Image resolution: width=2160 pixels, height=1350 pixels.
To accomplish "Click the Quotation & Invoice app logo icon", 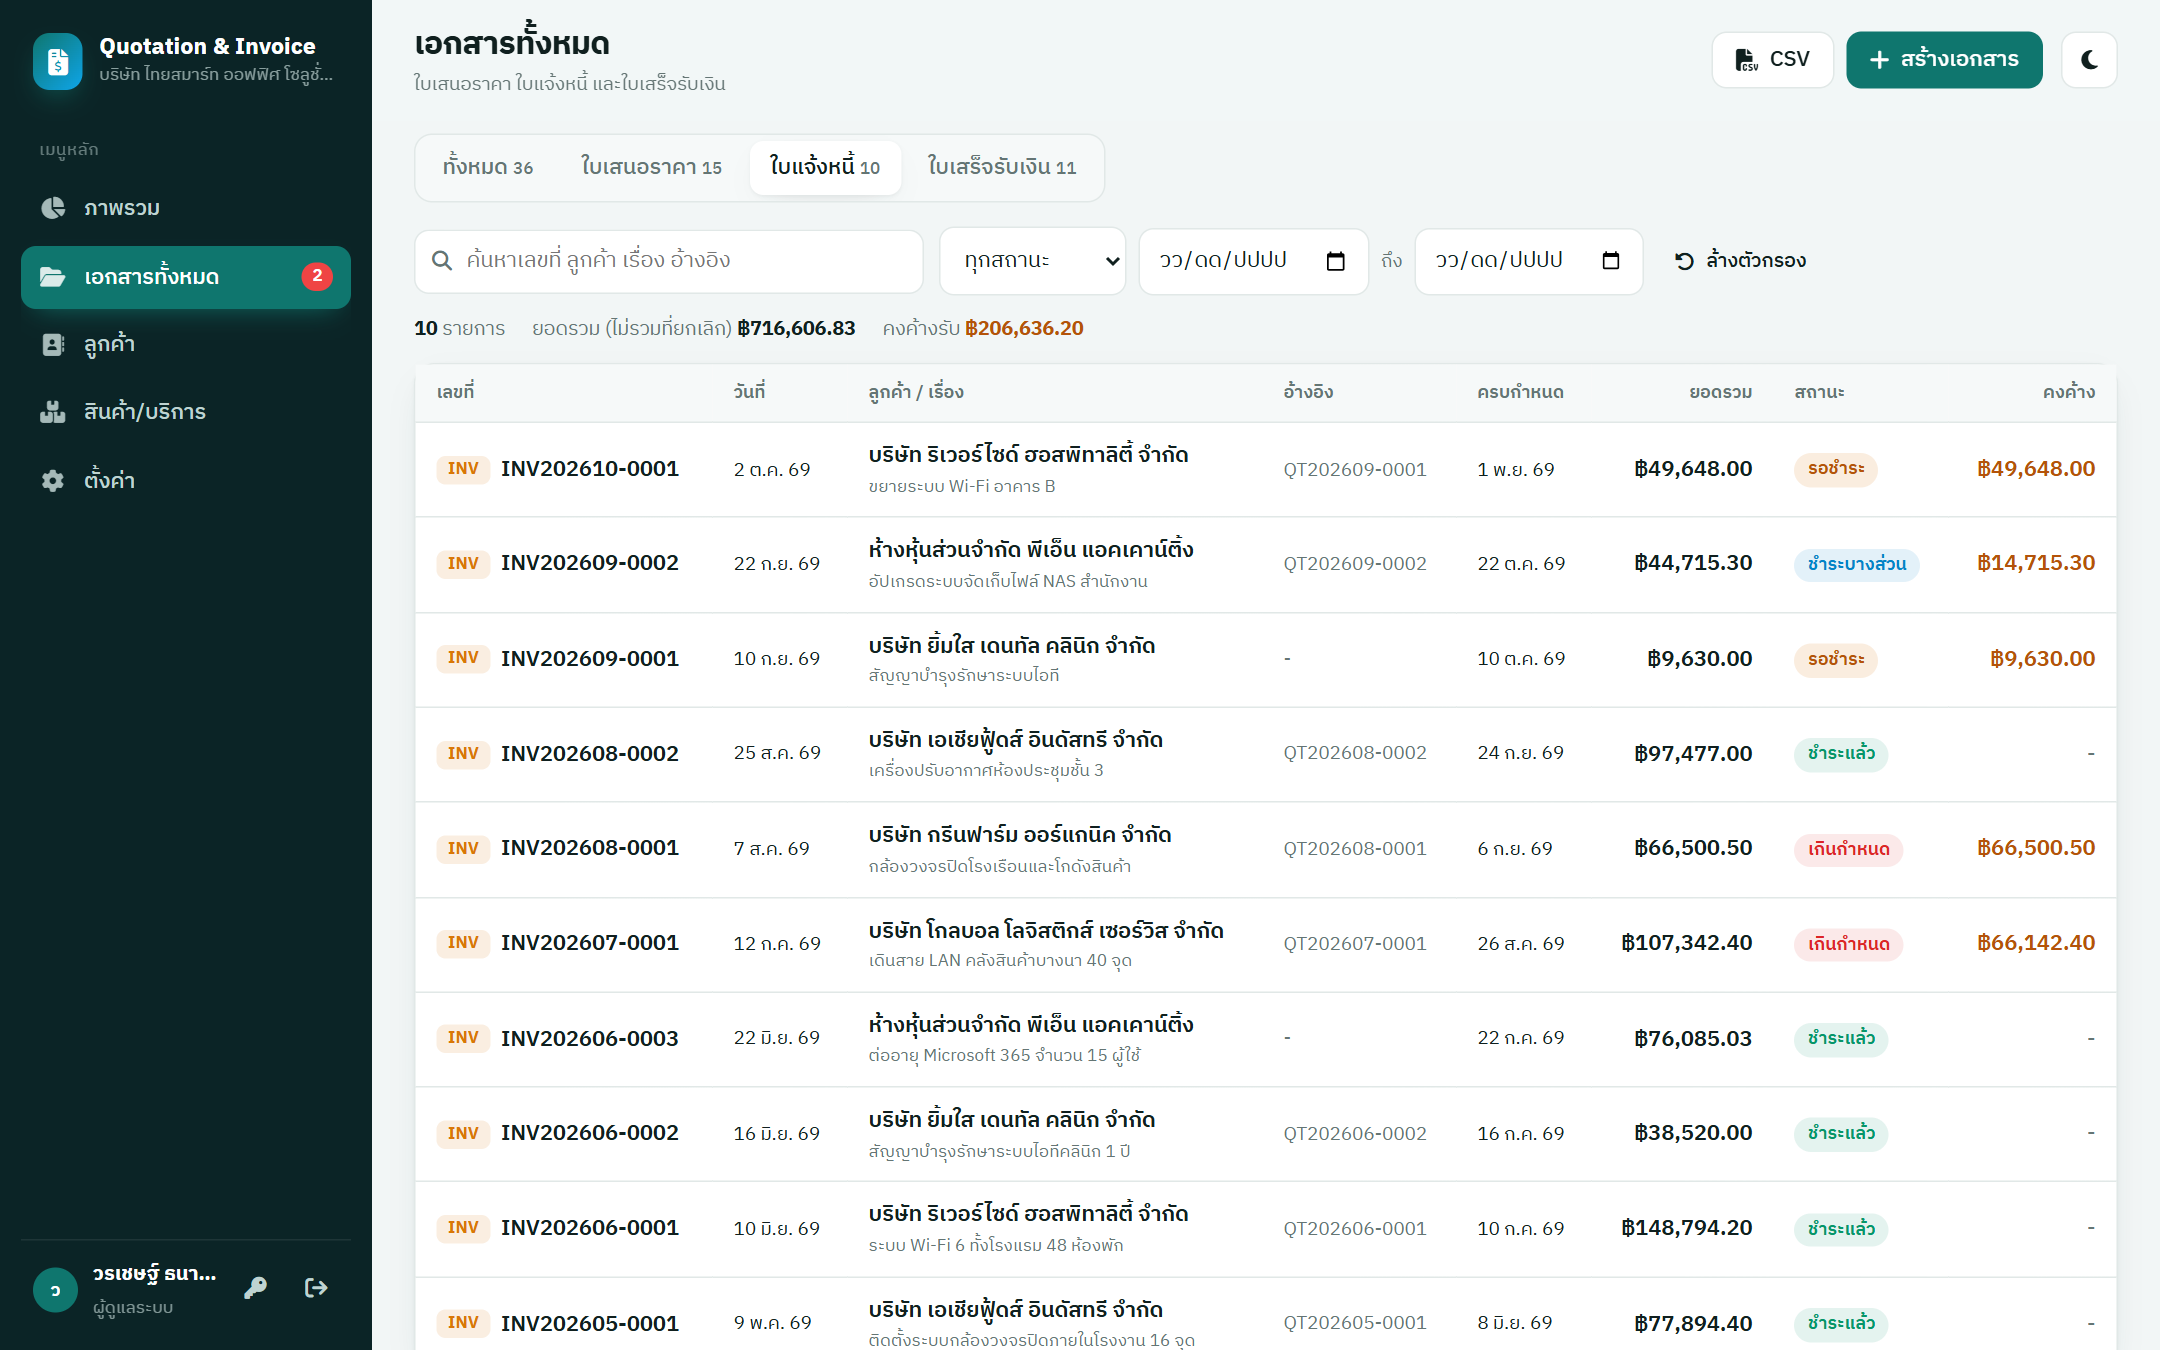I will point(58,61).
